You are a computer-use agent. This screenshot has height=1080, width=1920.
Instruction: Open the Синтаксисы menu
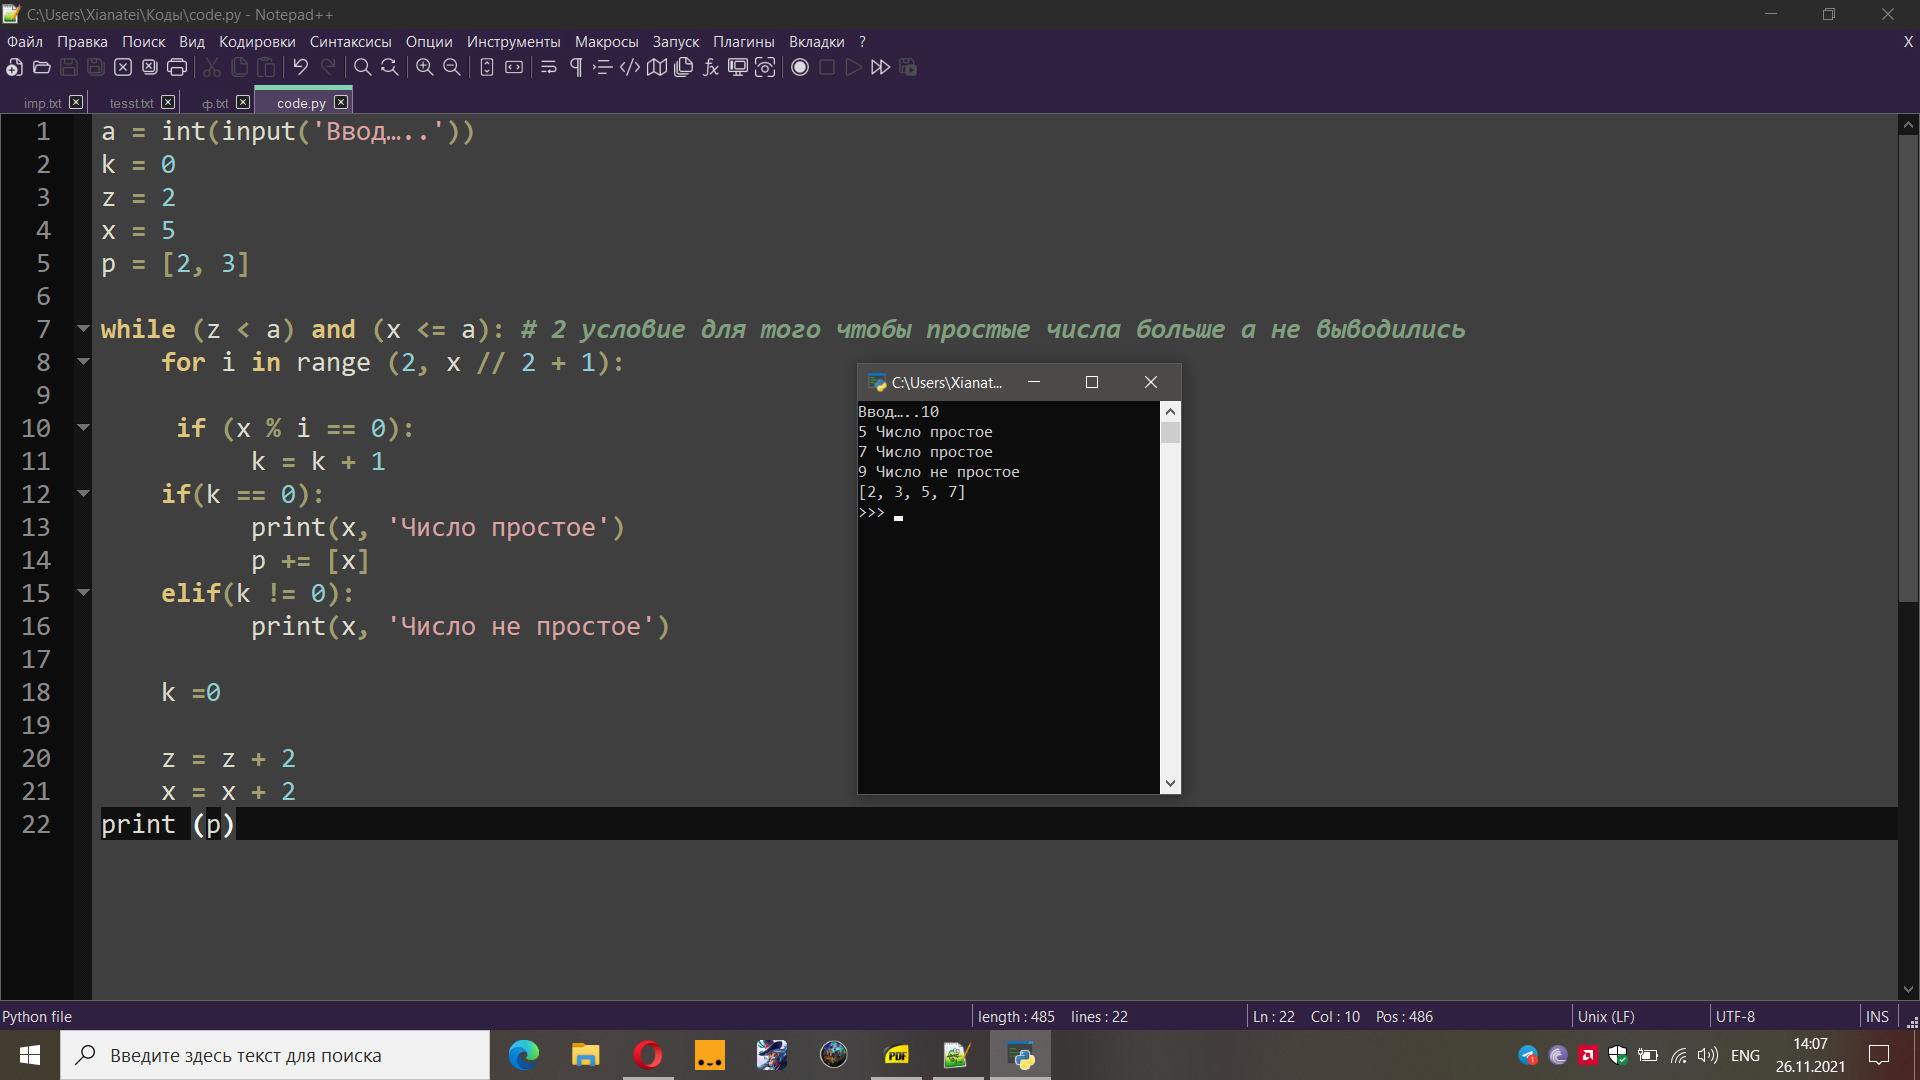click(350, 41)
